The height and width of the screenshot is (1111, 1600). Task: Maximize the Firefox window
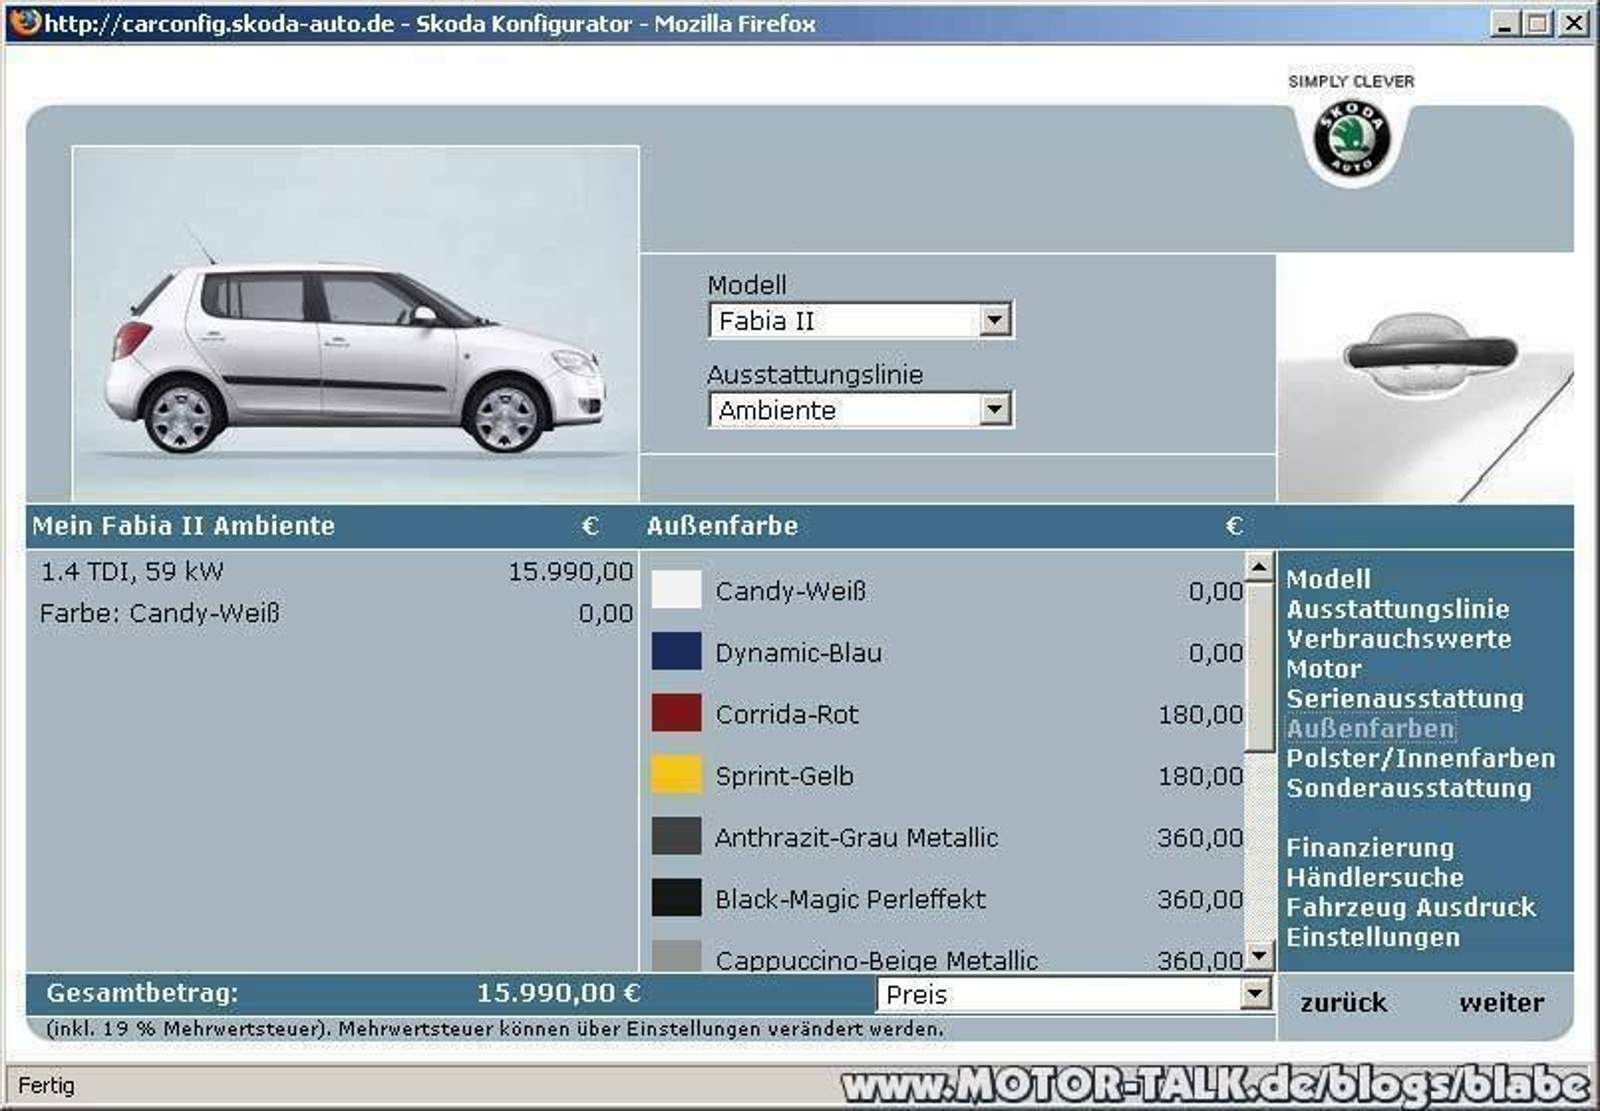click(x=1538, y=22)
